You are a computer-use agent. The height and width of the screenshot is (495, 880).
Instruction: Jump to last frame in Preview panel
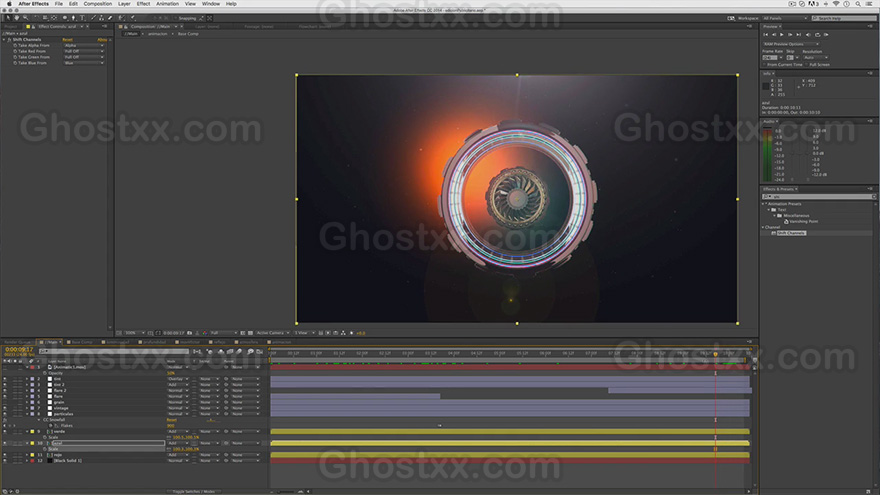point(799,35)
